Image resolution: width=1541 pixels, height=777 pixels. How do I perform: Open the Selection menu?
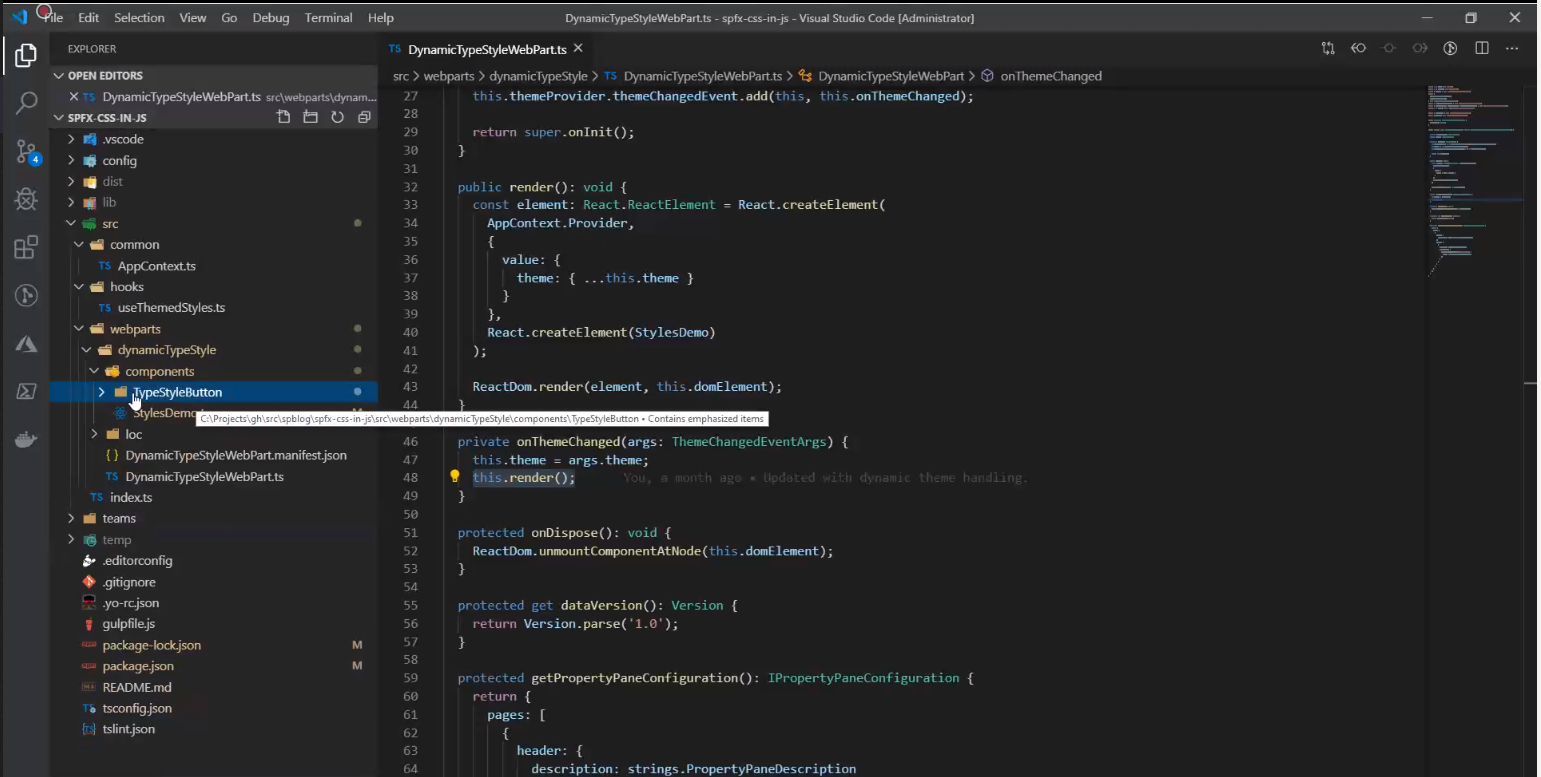(x=139, y=18)
